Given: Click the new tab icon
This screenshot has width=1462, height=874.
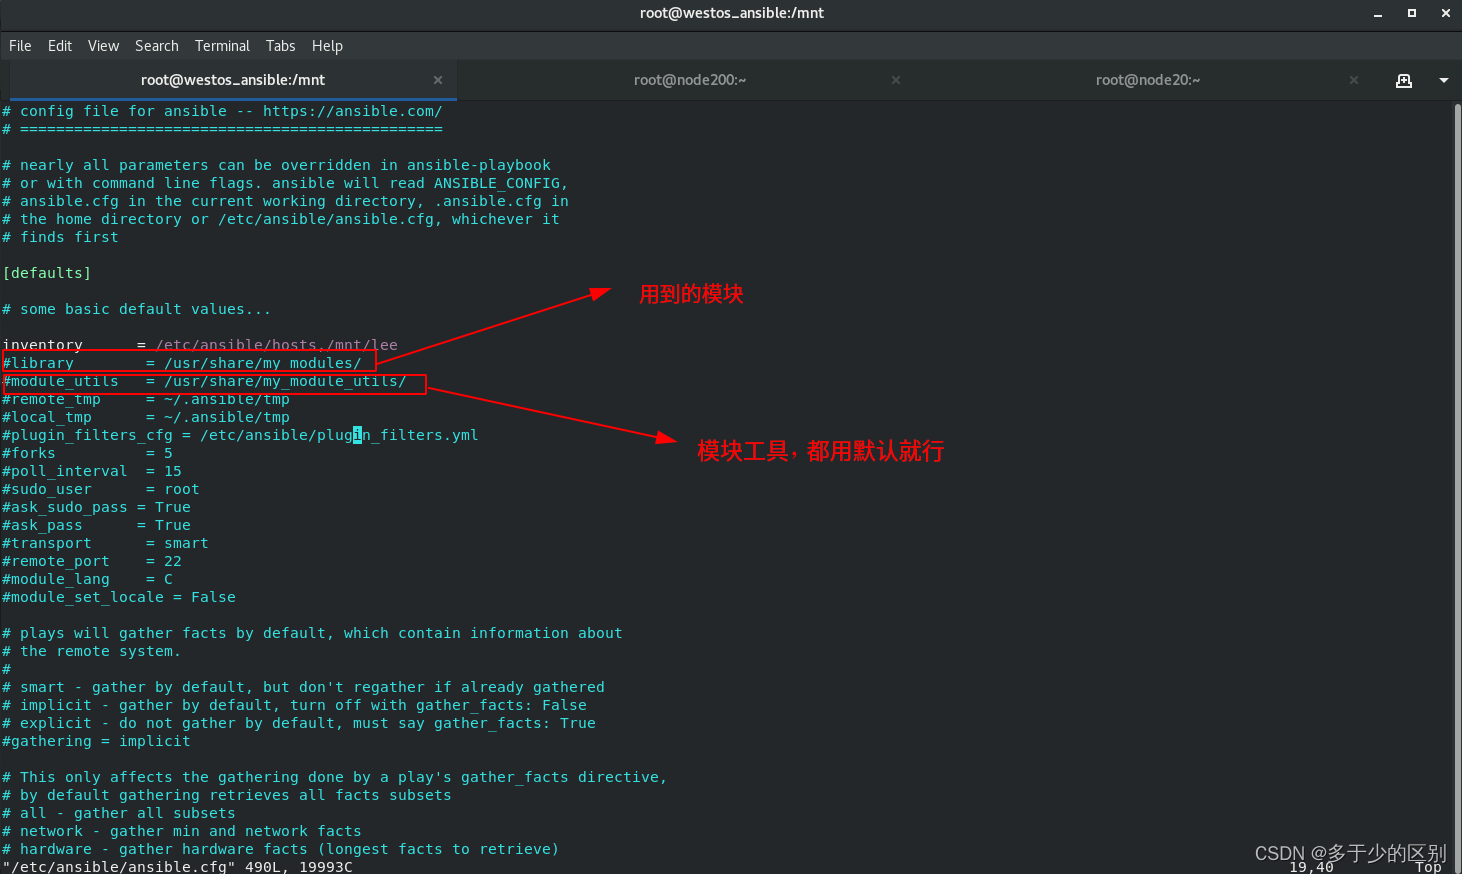Looking at the screenshot, I should coord(1404,80).
